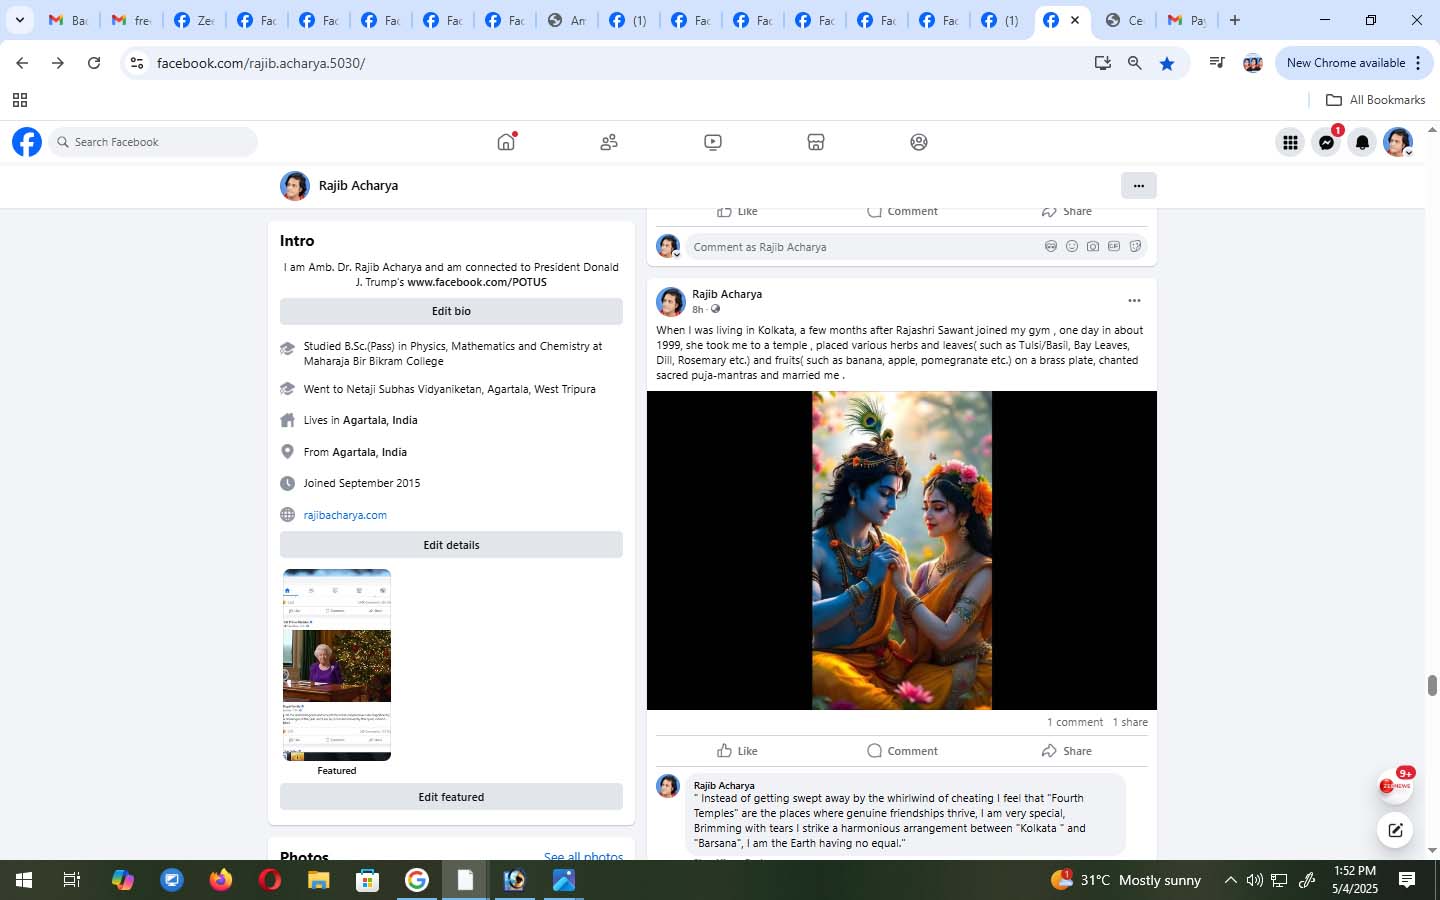Open the Krishna and Radha post image

(x=902, y=550)
